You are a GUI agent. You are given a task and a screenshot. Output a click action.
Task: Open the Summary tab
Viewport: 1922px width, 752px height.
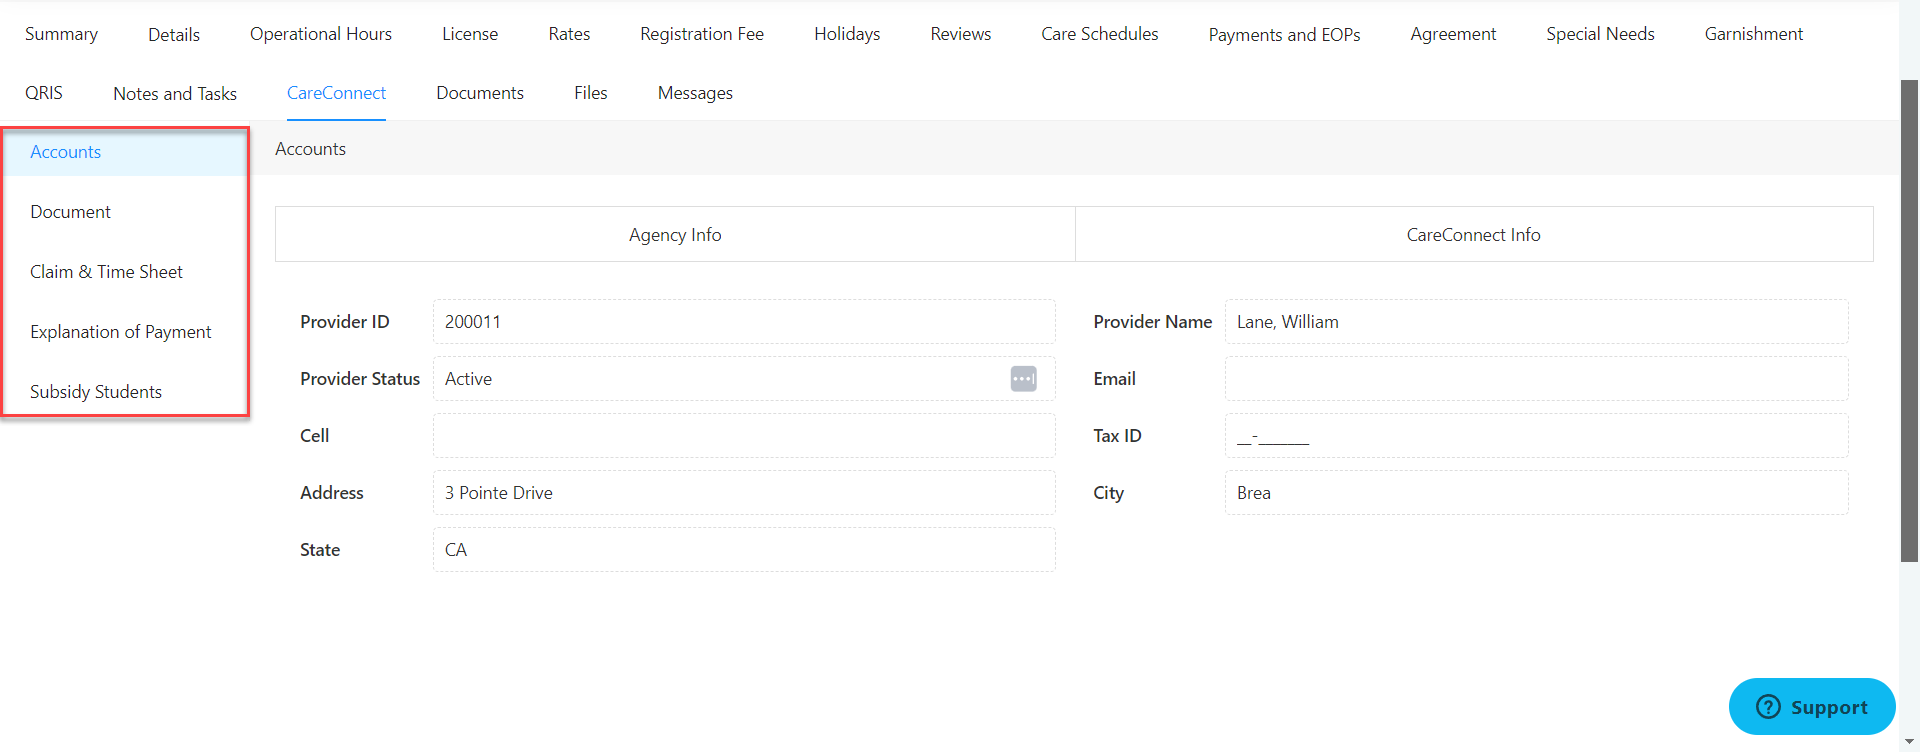tap(61, 34)
